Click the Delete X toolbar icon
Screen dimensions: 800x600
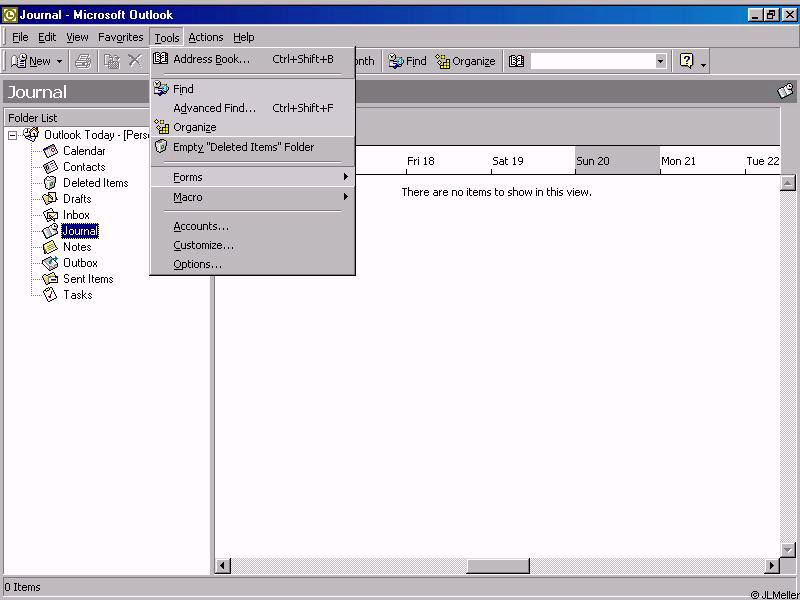(x=135, y=61)
